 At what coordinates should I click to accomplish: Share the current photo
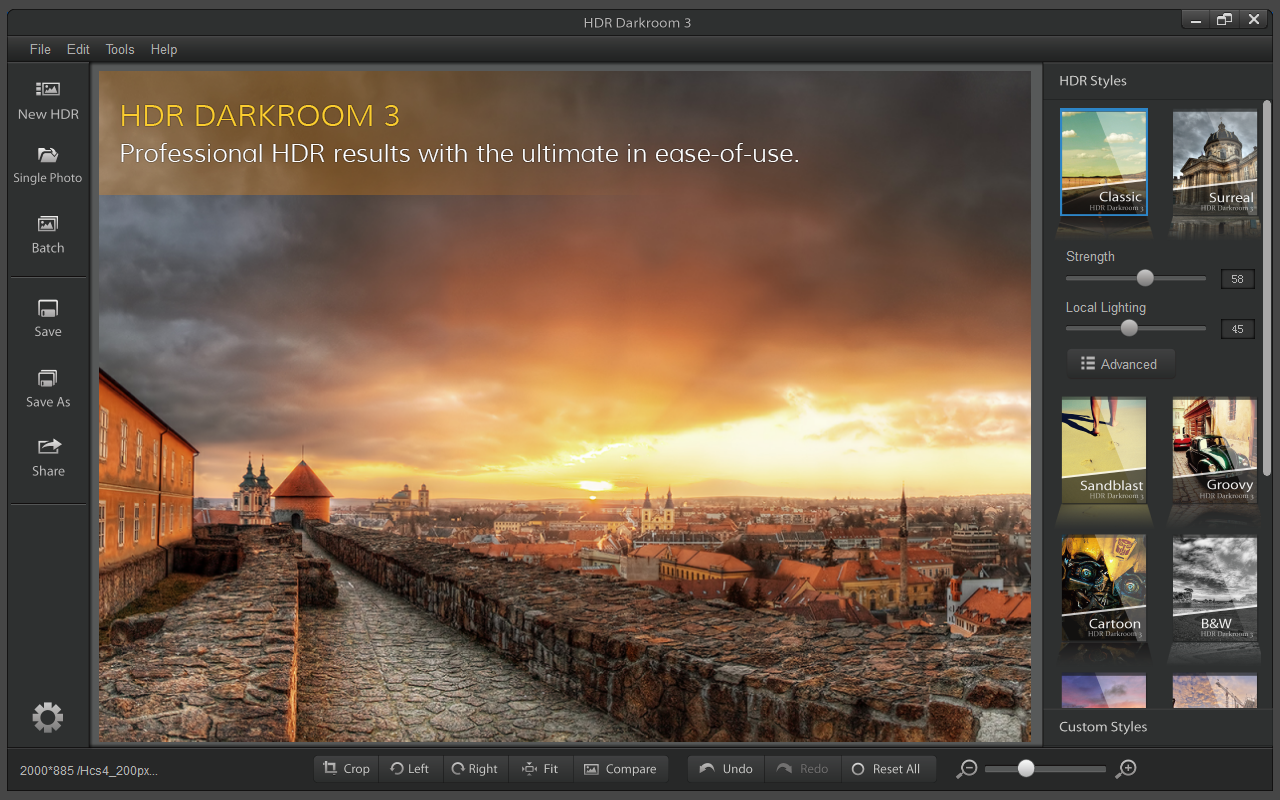click(x=48, y=448)
